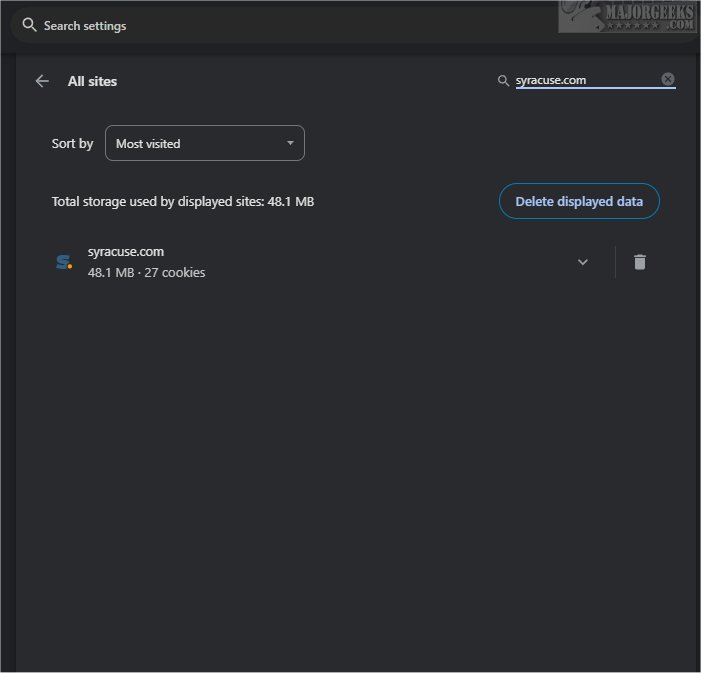Click the Search settings magnifier icon
Viewport: 701px width, 673px height.
(29, 25)
